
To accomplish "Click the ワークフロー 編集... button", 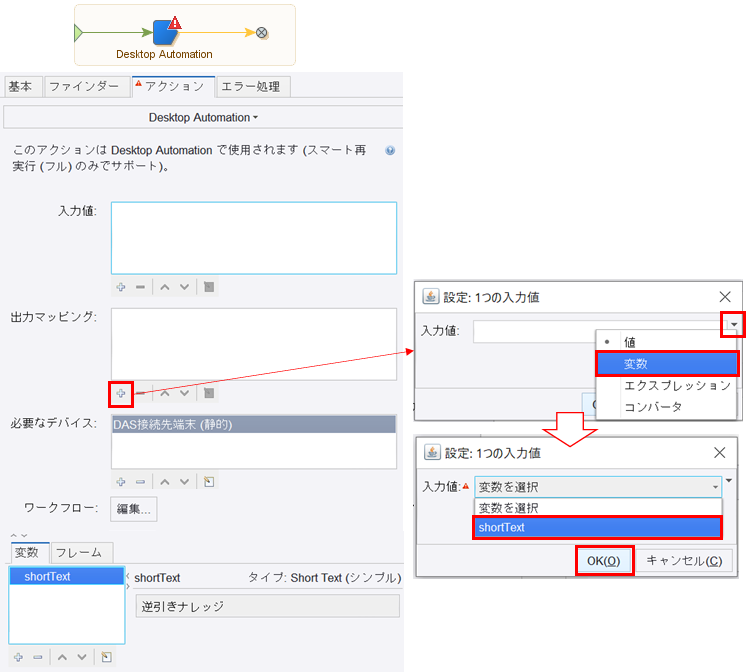I will (x=134, y=509).
